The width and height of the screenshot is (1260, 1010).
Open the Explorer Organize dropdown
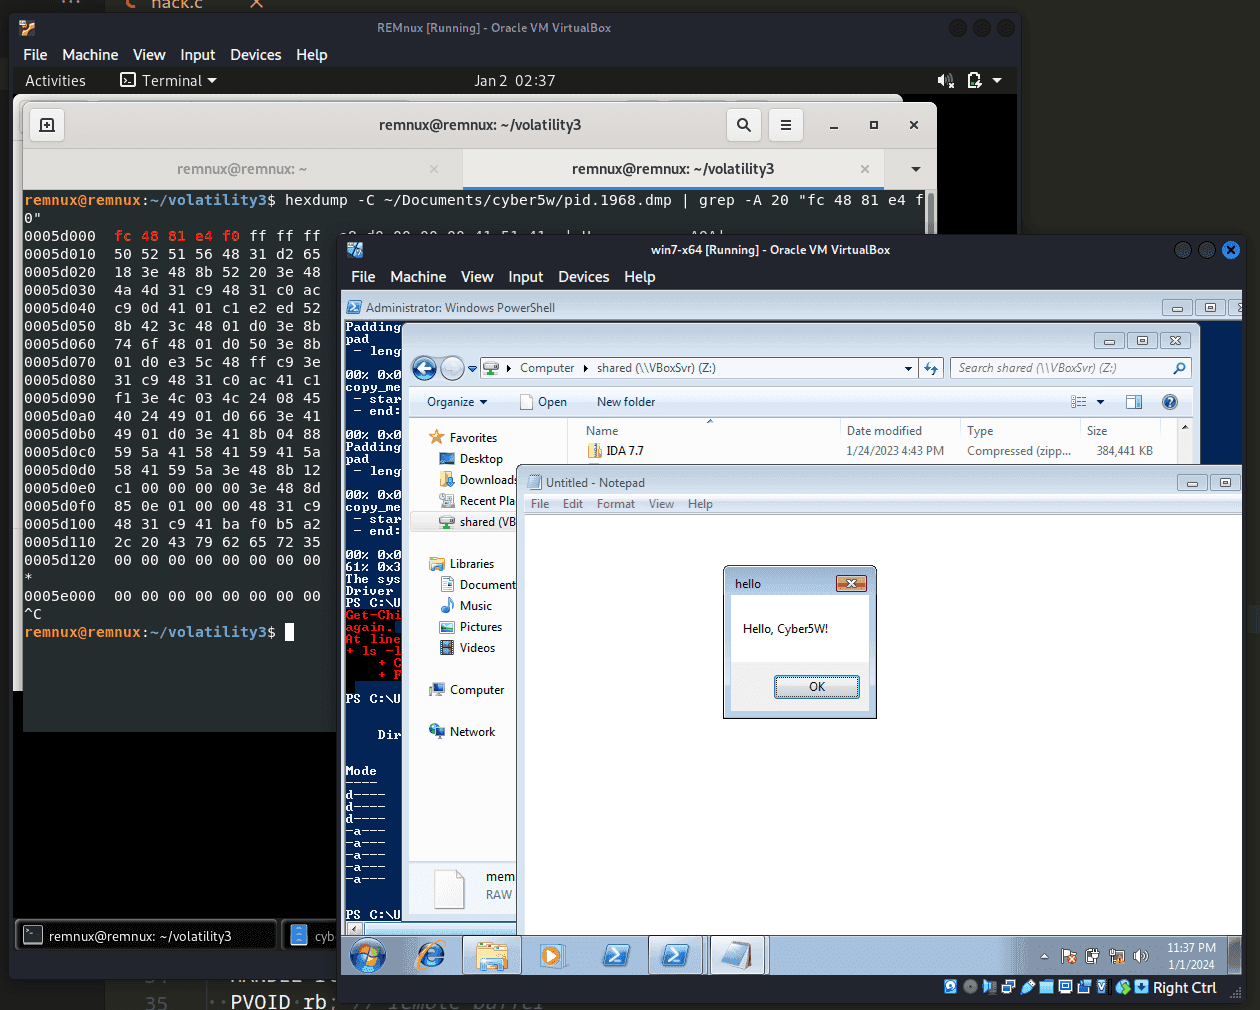457,402
